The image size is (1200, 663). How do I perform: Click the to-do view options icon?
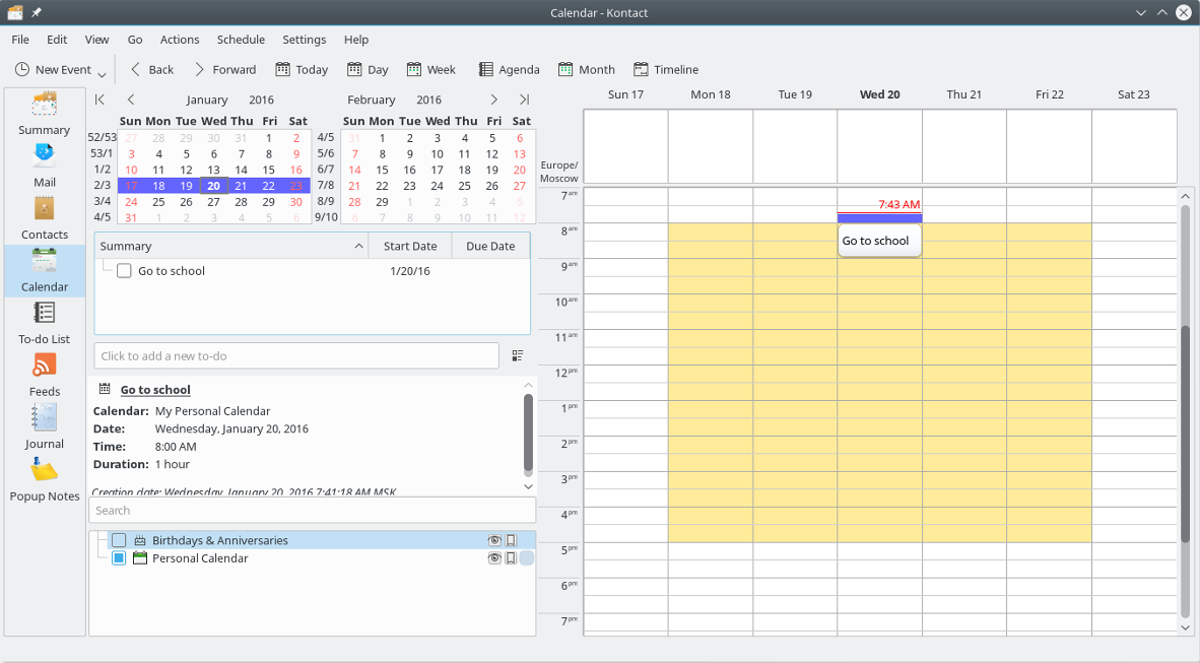click(518, 355)
